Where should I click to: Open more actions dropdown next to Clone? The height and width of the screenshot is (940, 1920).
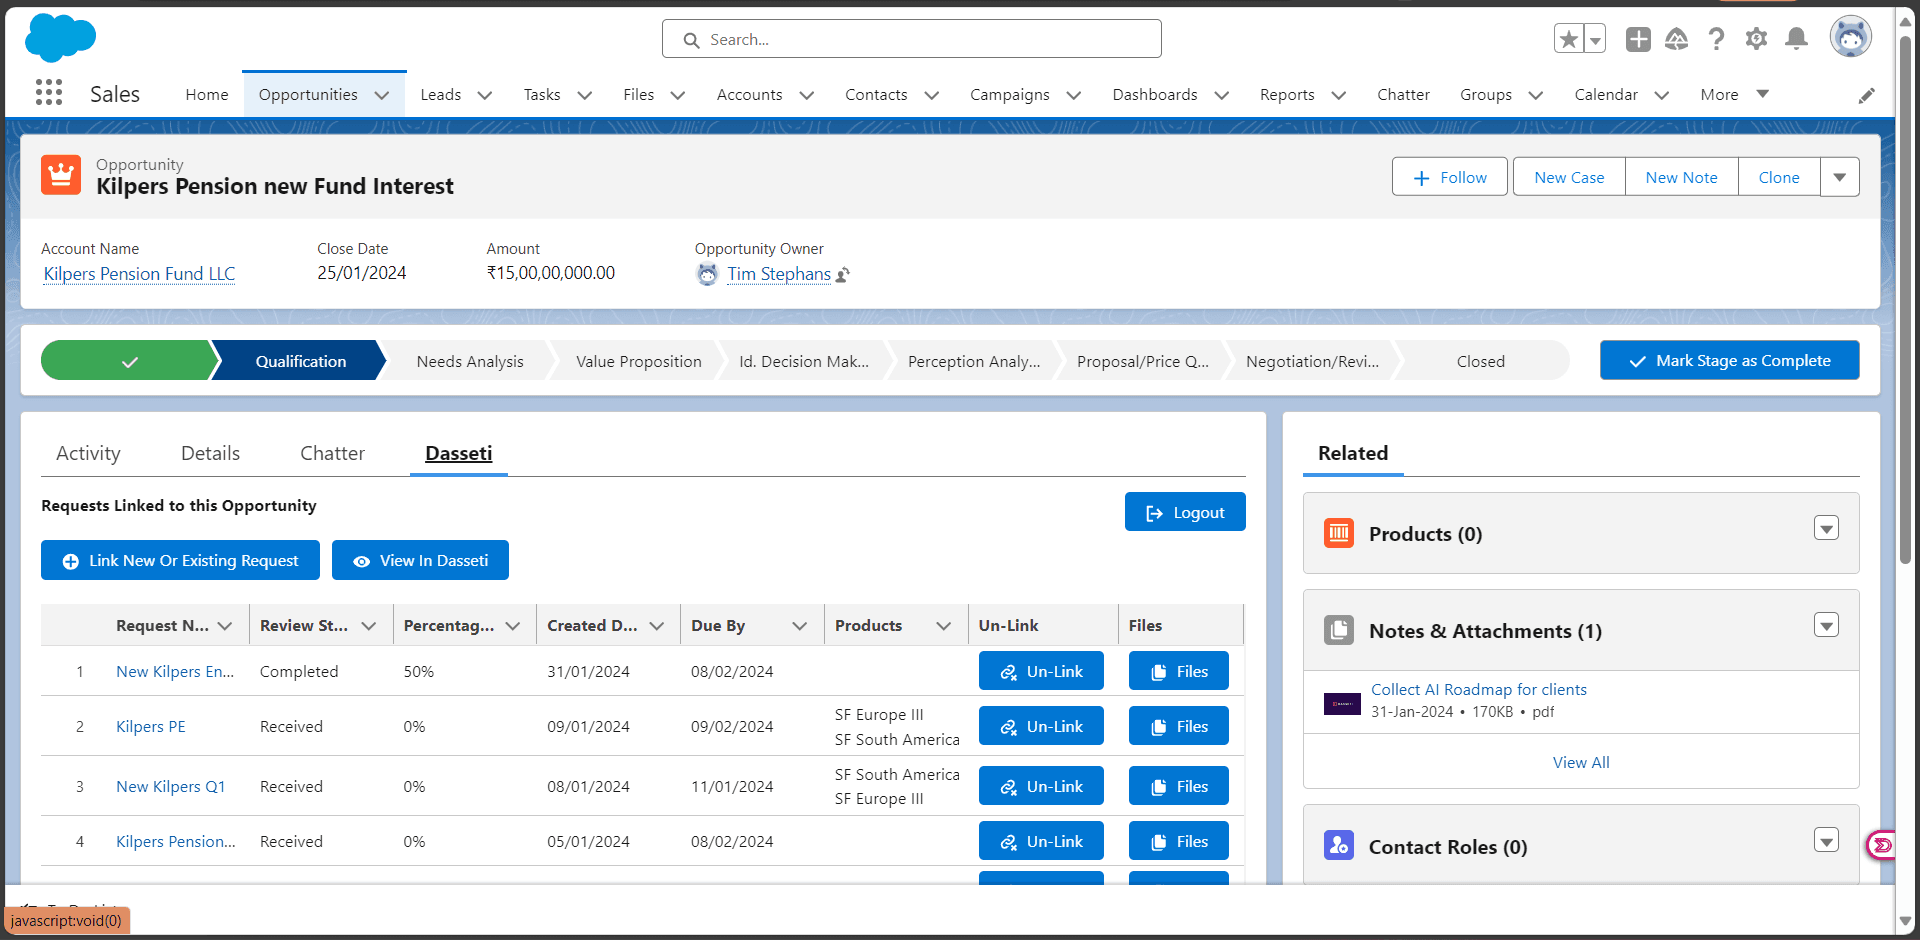[1840, 177]
